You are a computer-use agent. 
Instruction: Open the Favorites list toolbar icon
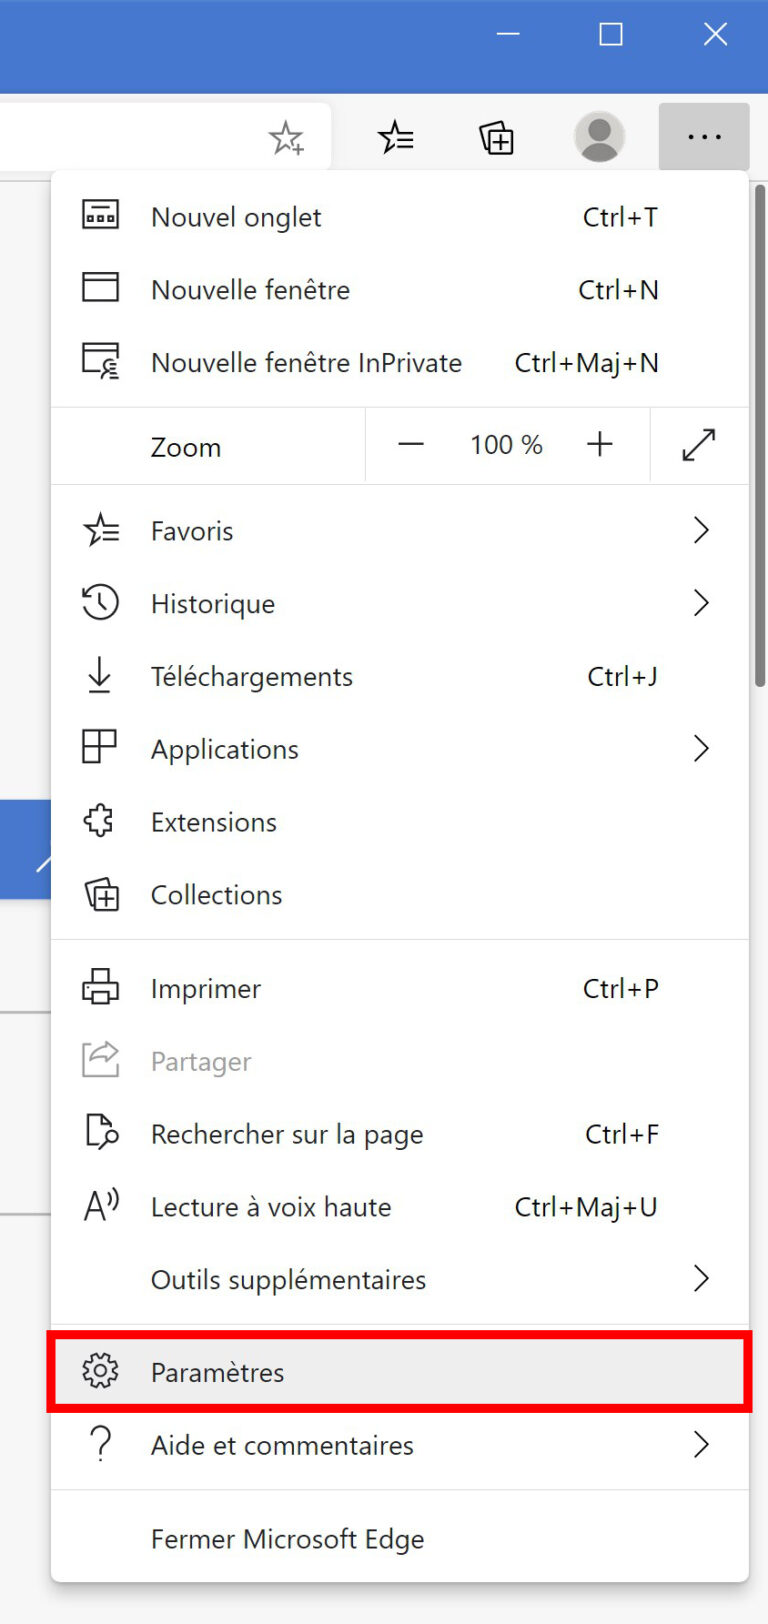click(x=396, y=137)
